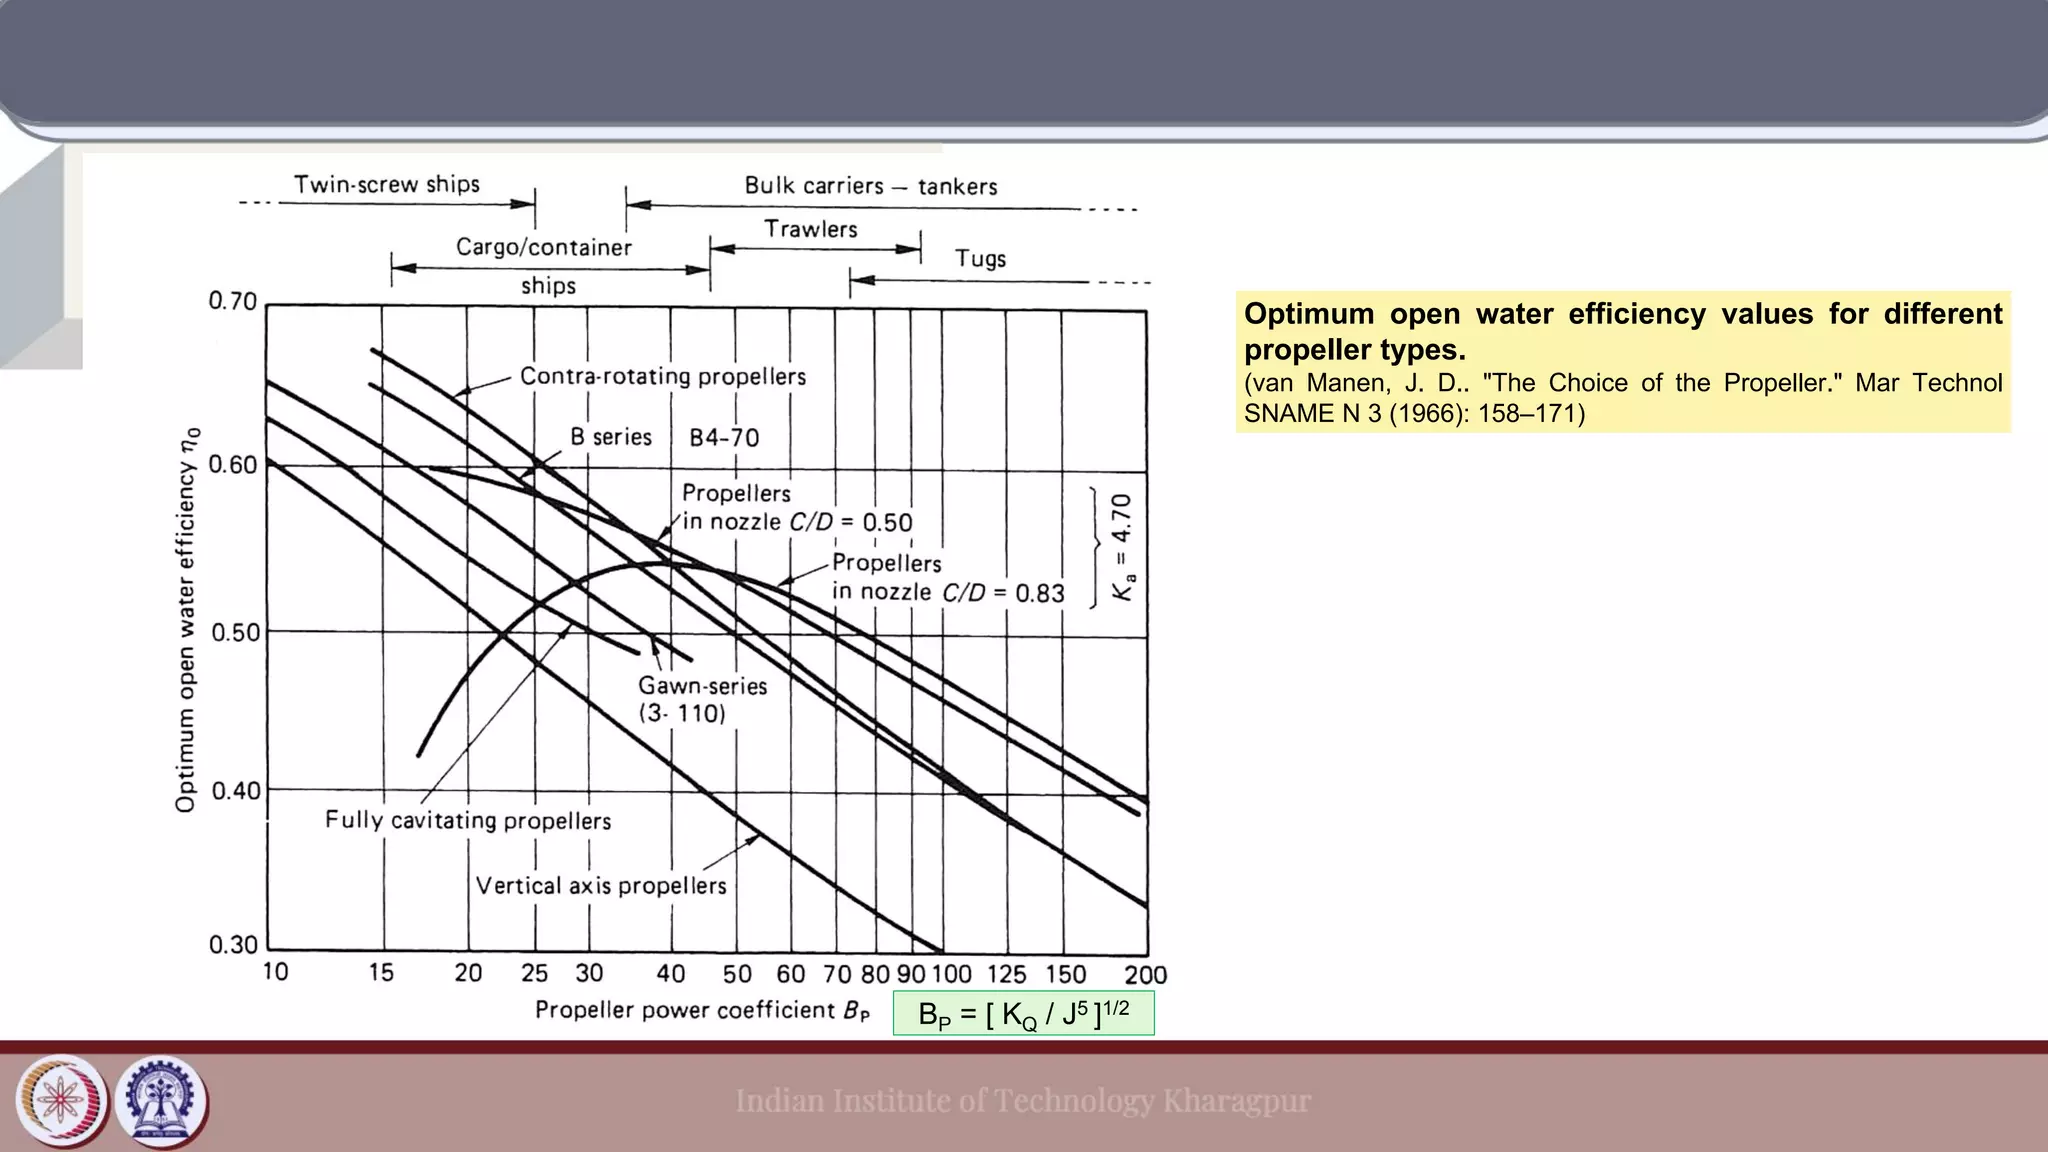
Task: Click 'Fully cavitating propellers' label
Action: pyautogui.click(x=468, y=821)
